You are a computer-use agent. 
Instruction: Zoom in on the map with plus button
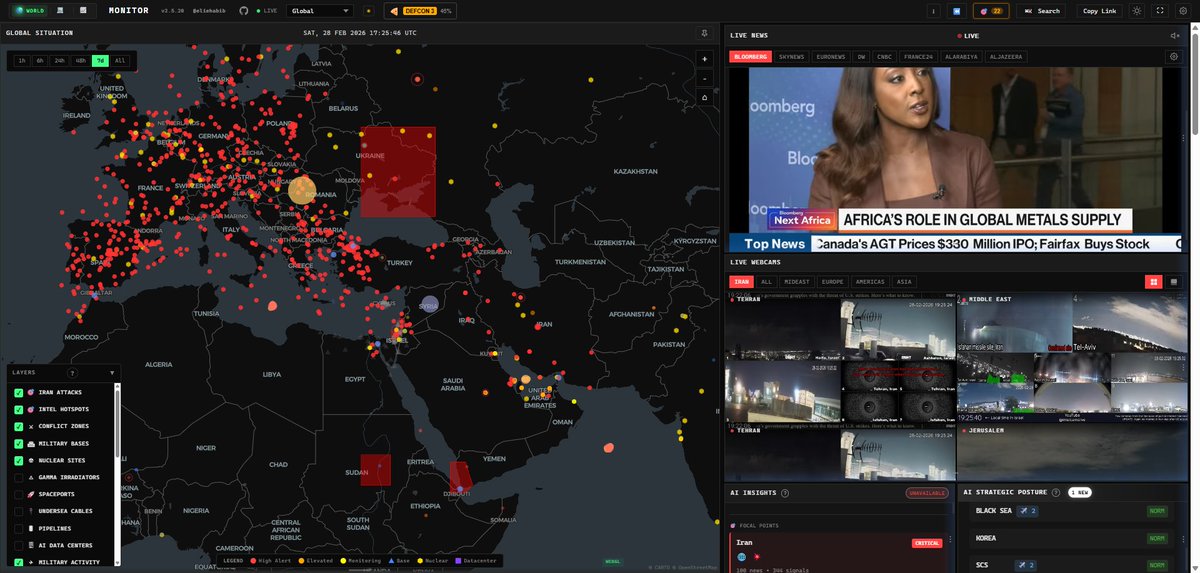pyautogui.click(x=705, y=59)
